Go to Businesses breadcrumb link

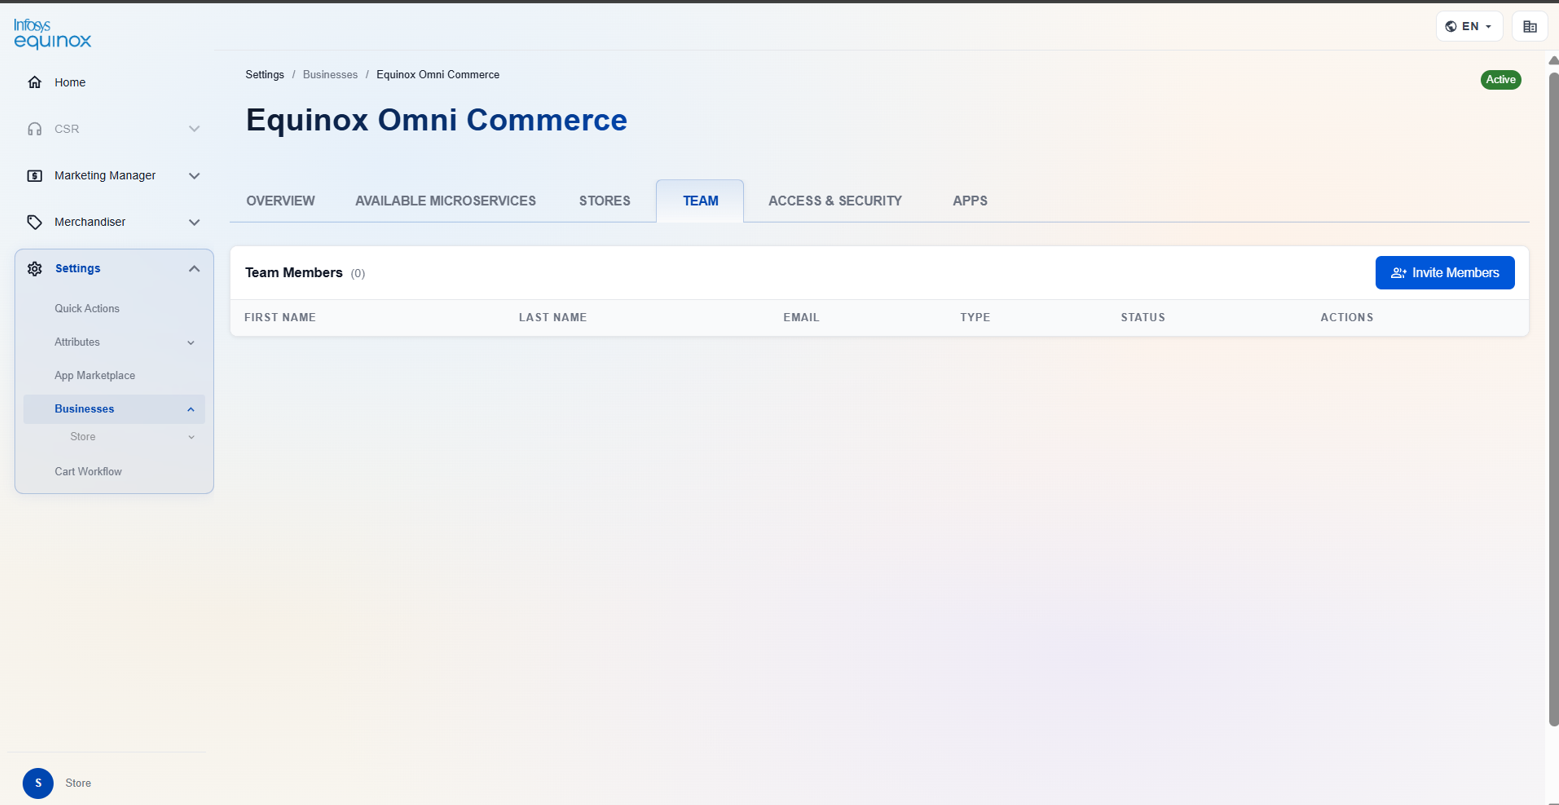pyautogui.click(x=330, y=75)
